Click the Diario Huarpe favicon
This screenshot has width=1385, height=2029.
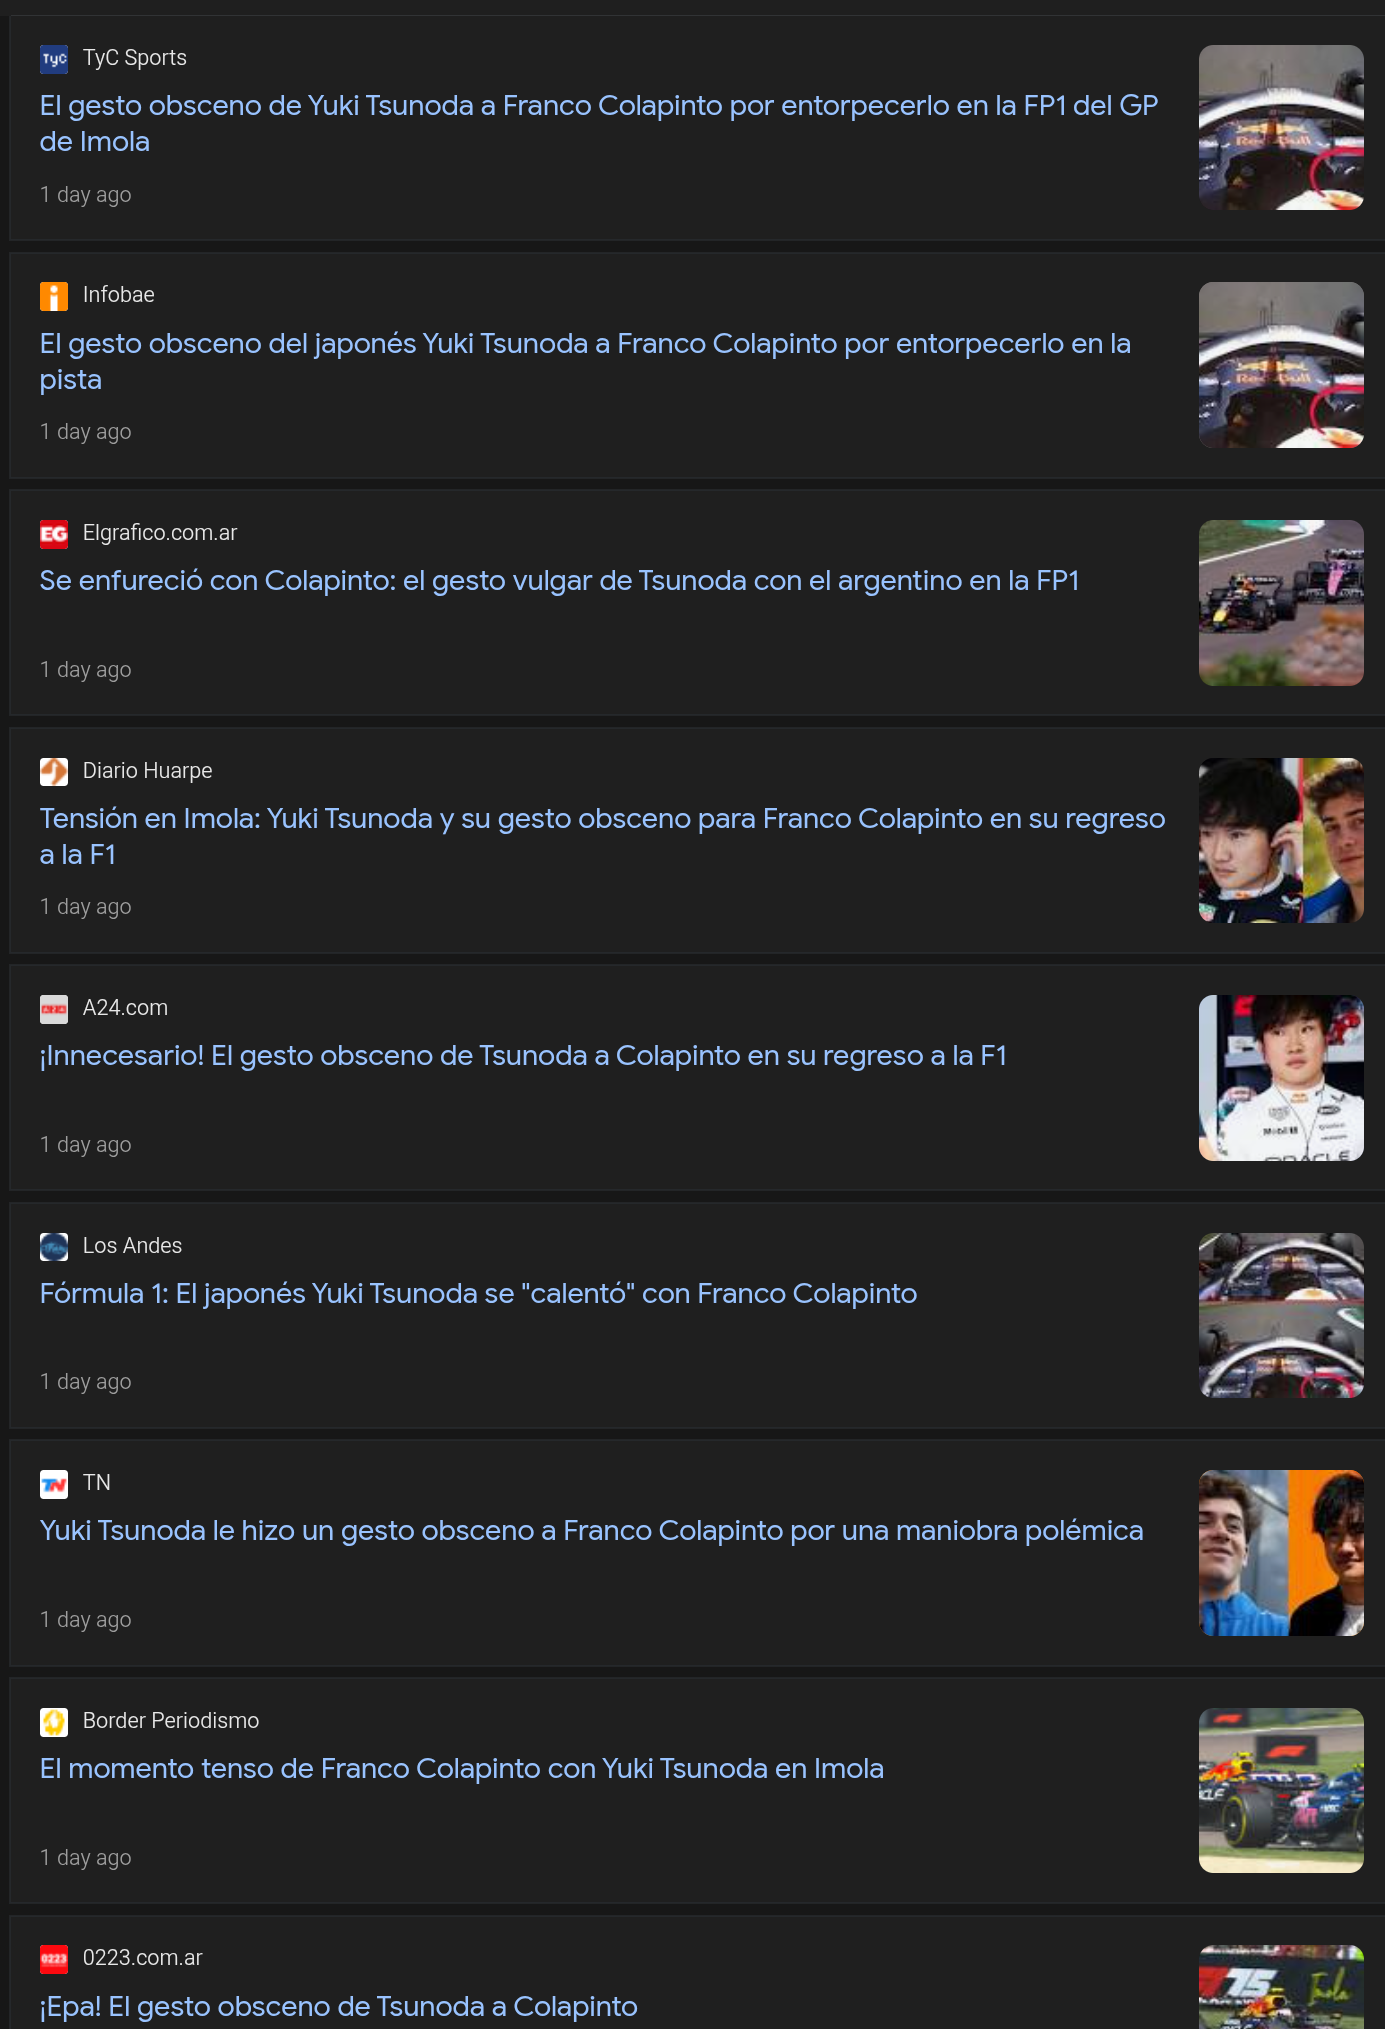point(54,771)
